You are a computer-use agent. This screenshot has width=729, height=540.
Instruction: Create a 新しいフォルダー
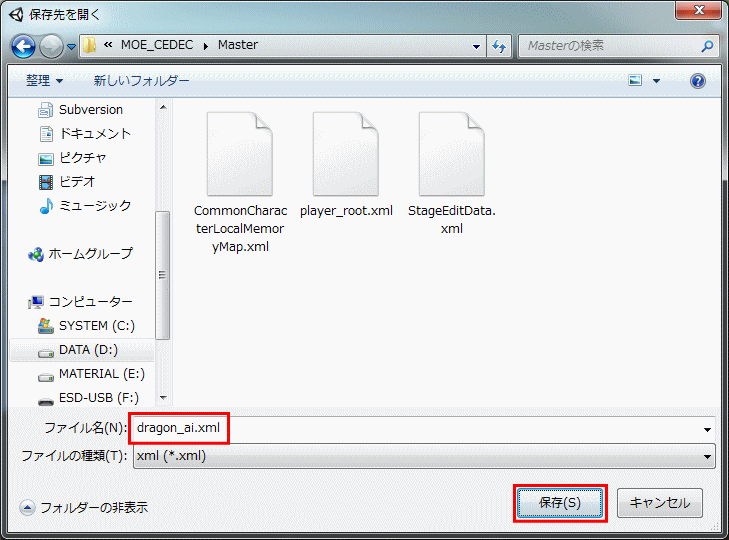tap(141, 81)
